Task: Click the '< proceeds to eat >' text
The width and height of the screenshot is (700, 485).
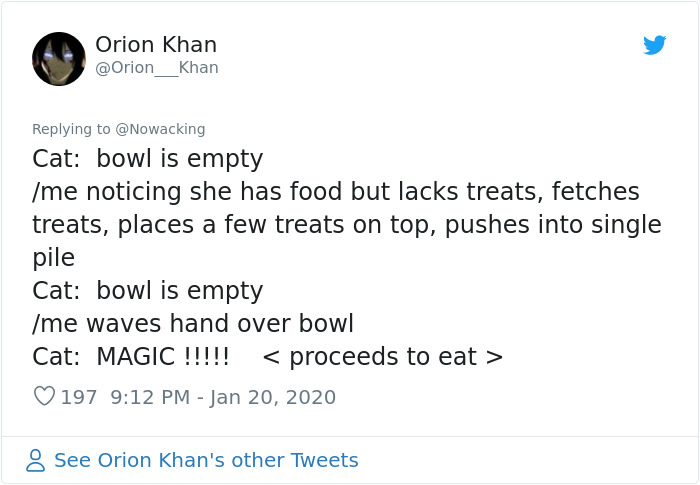Action: (x=382, y=357)
